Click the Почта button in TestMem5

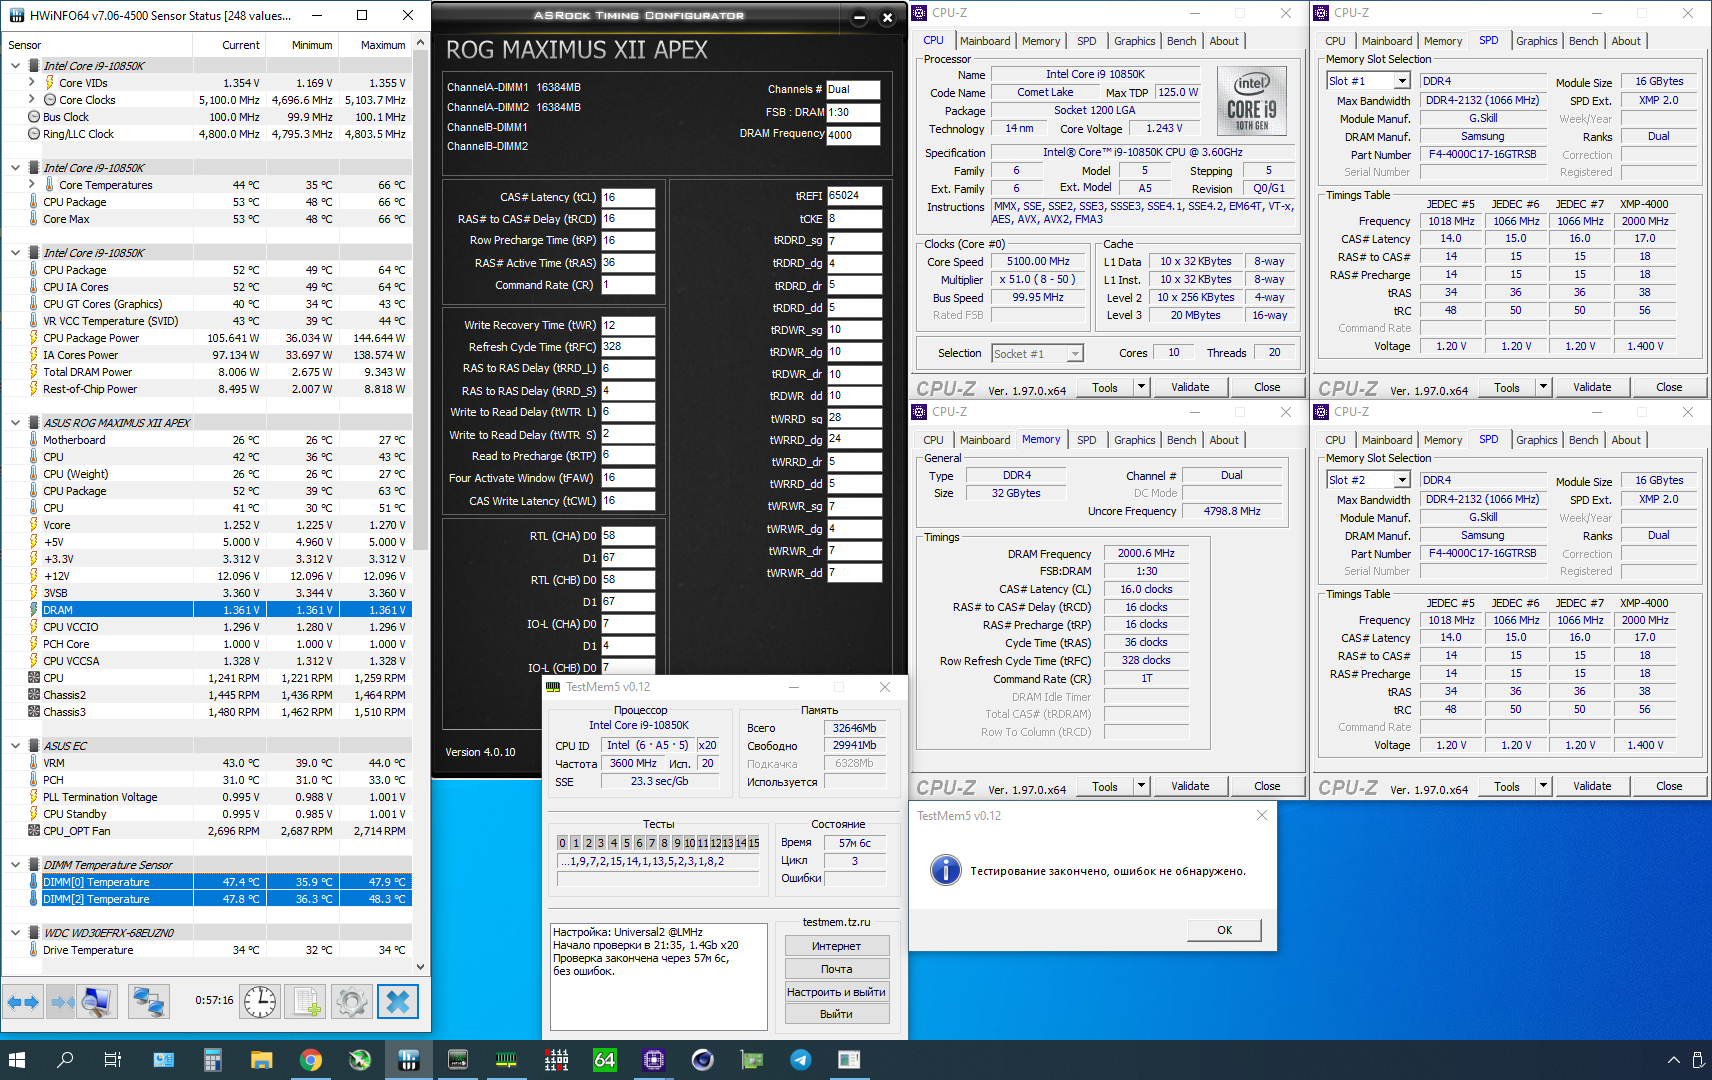point(836,969)
